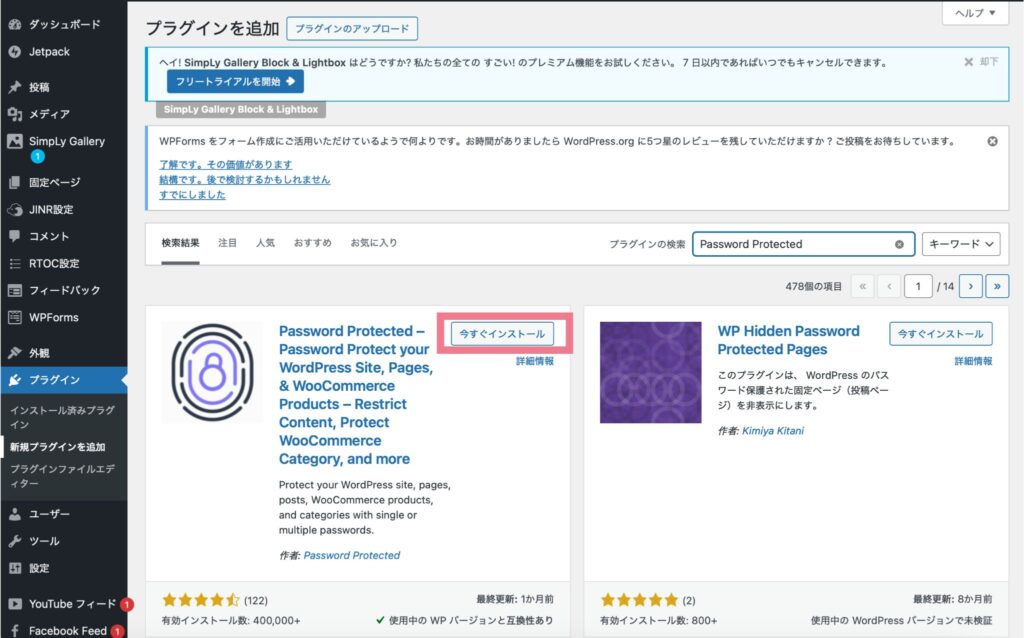Image resolution: width=1024 pixels, height=638 pixels.
Task: Click YouTube フィード red notification badge
Action: [127, 605]
